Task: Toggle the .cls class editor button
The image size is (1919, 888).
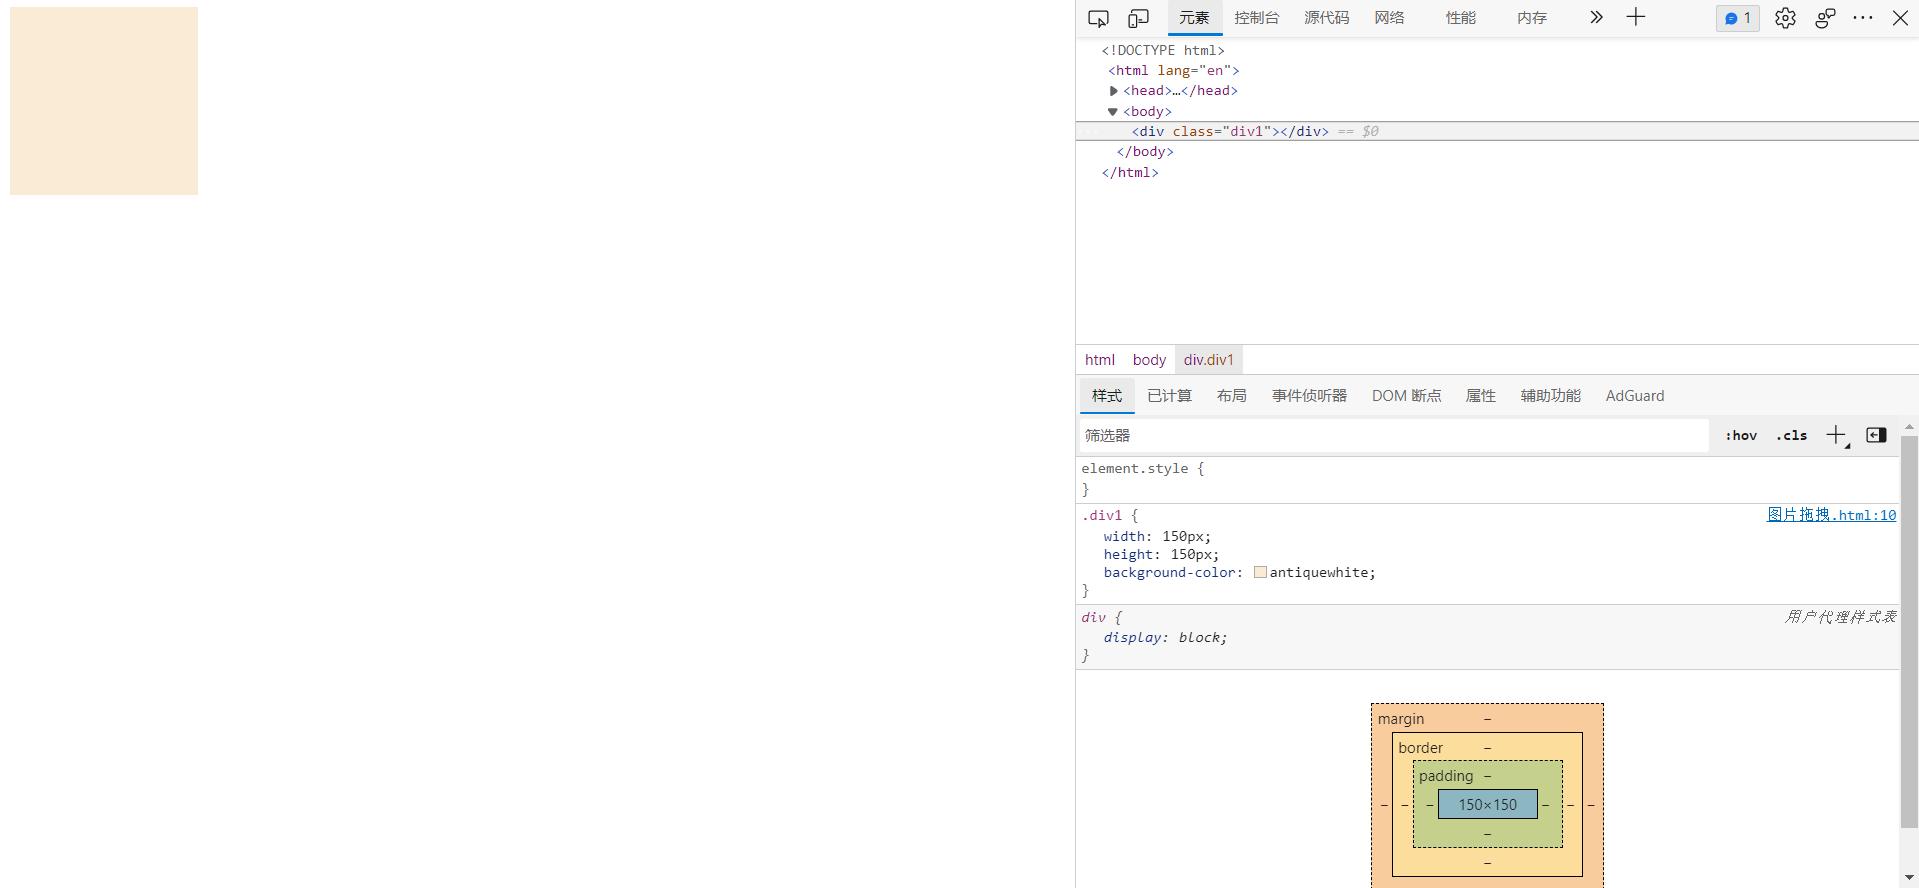Action: [x=1791, y=436]
